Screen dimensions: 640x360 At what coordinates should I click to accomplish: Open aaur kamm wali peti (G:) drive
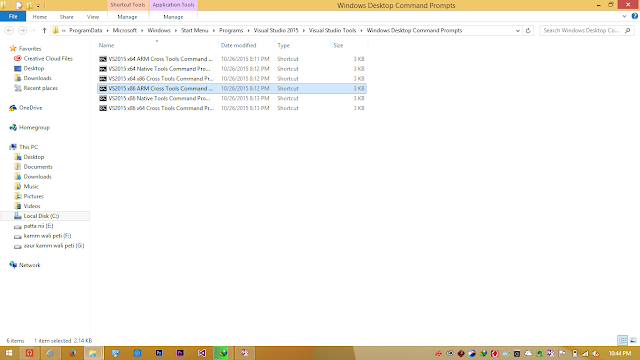pos(53,246)
